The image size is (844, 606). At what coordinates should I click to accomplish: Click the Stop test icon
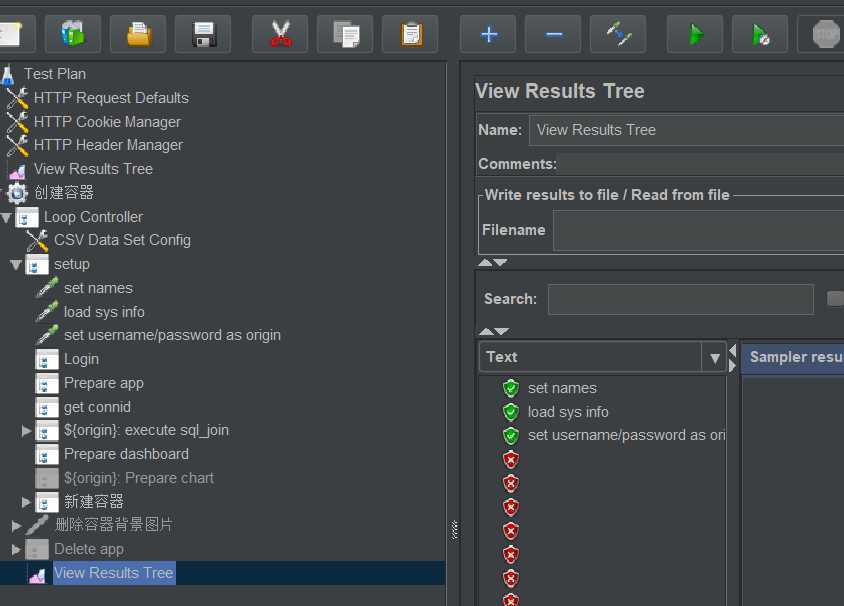[x=824, y=34]
